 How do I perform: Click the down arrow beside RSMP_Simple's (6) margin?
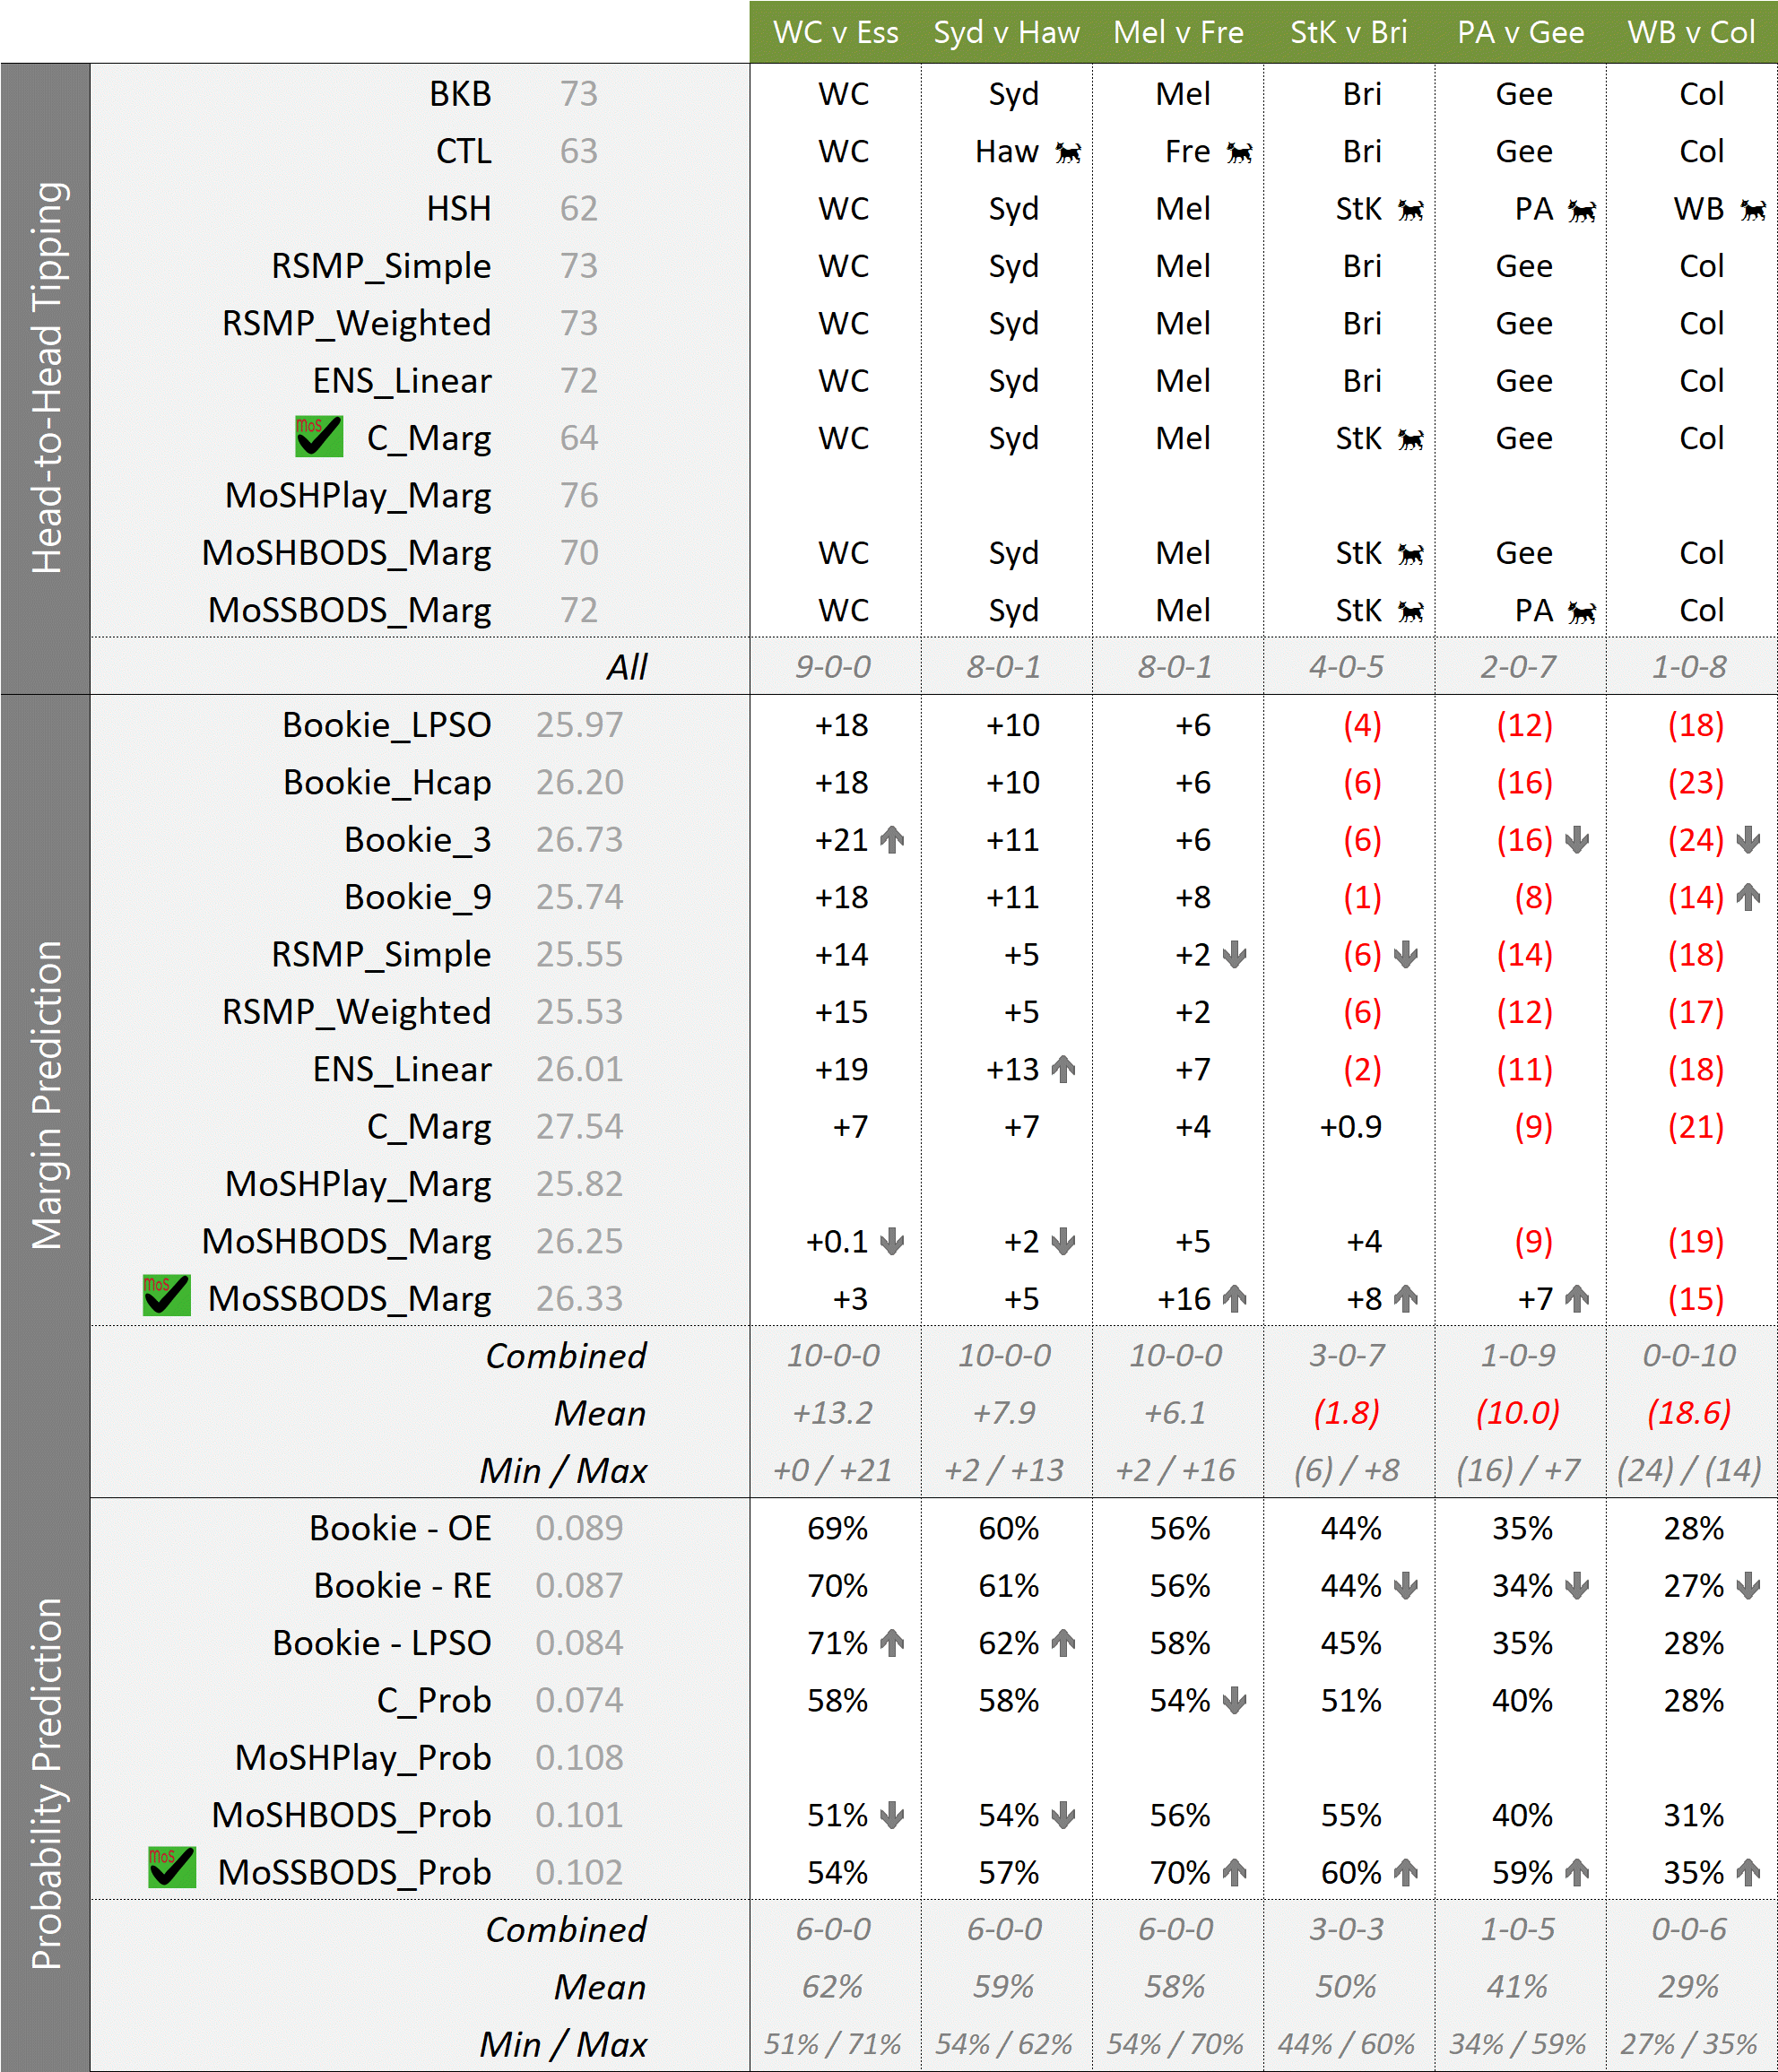[1406, 955]
